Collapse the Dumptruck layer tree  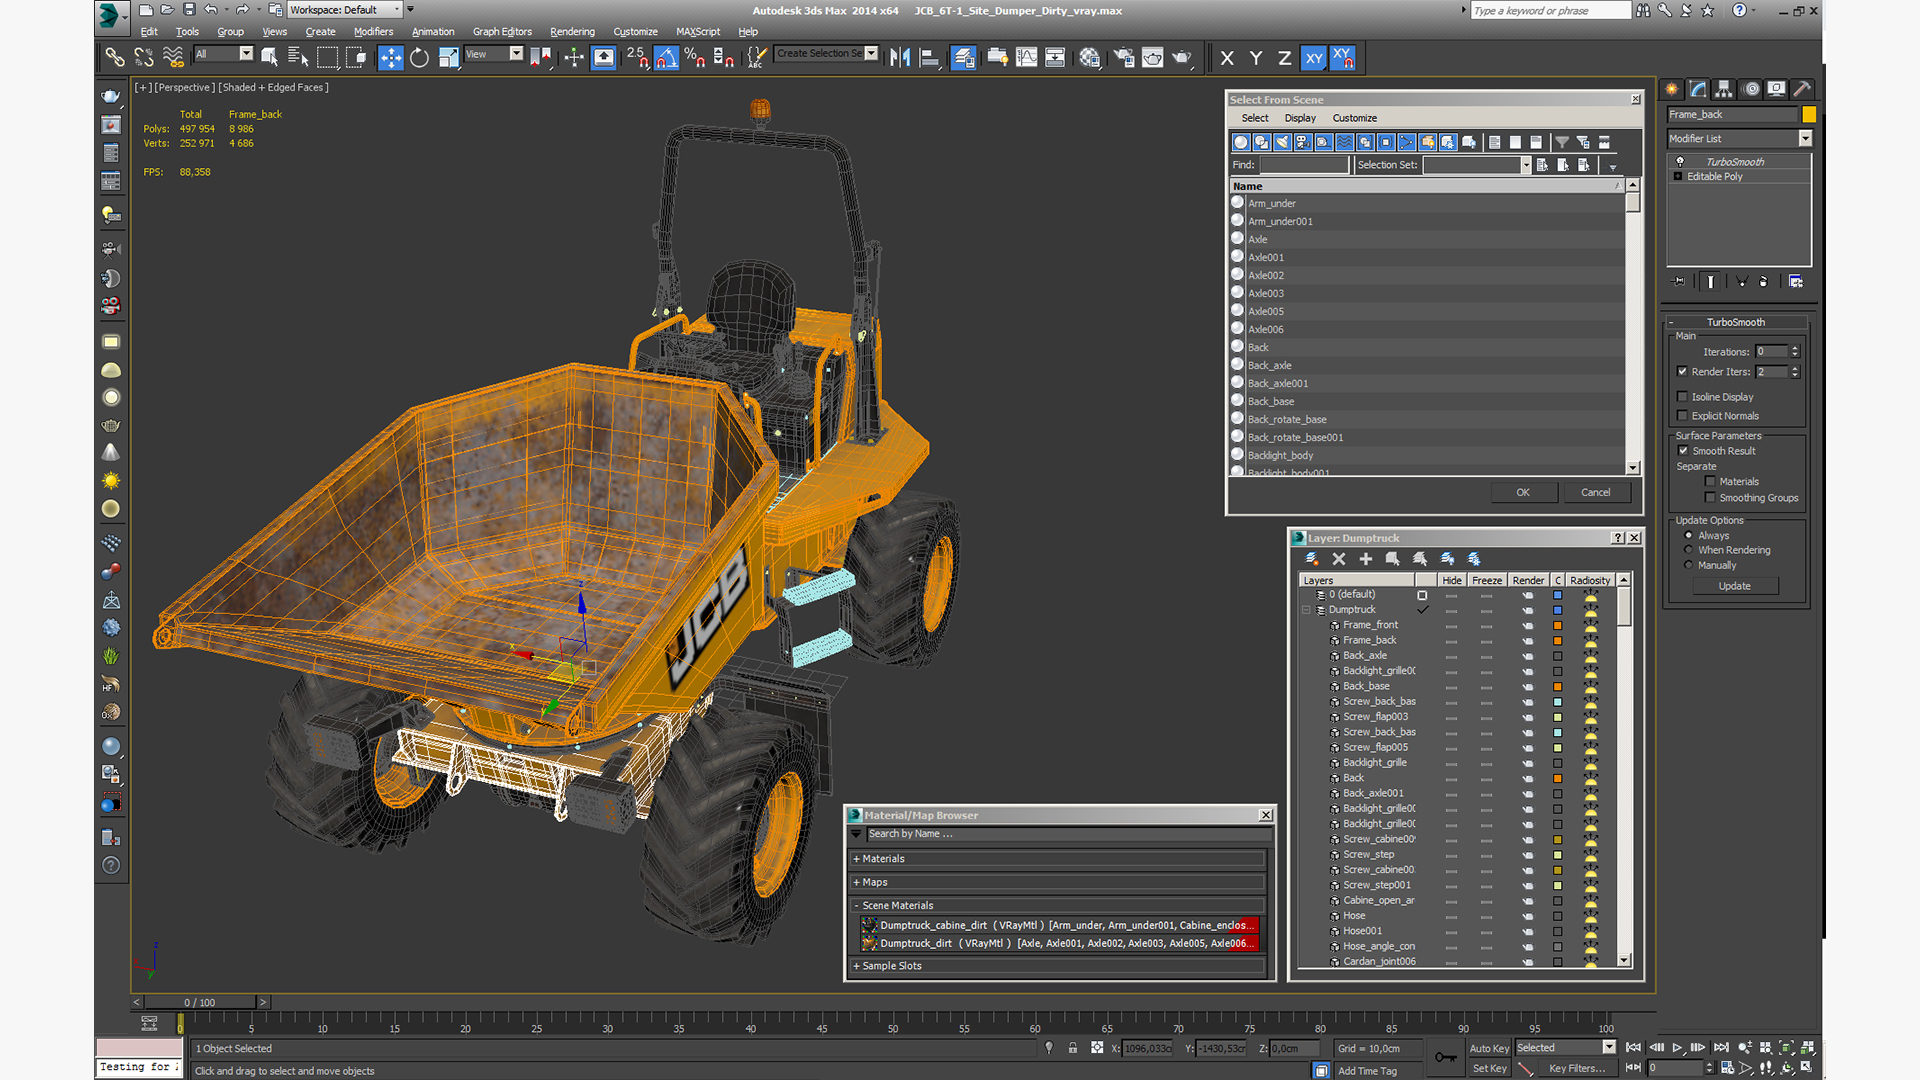pos(1306,610)
